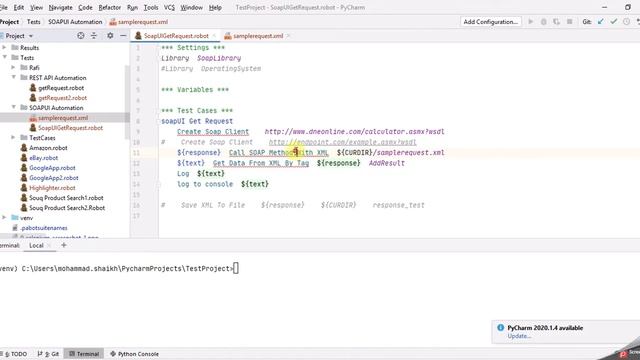Select Souq Product Search2.Robot file
Viewport: 640px width, 360px height.
pyautogui.click(x=67, y=208)
